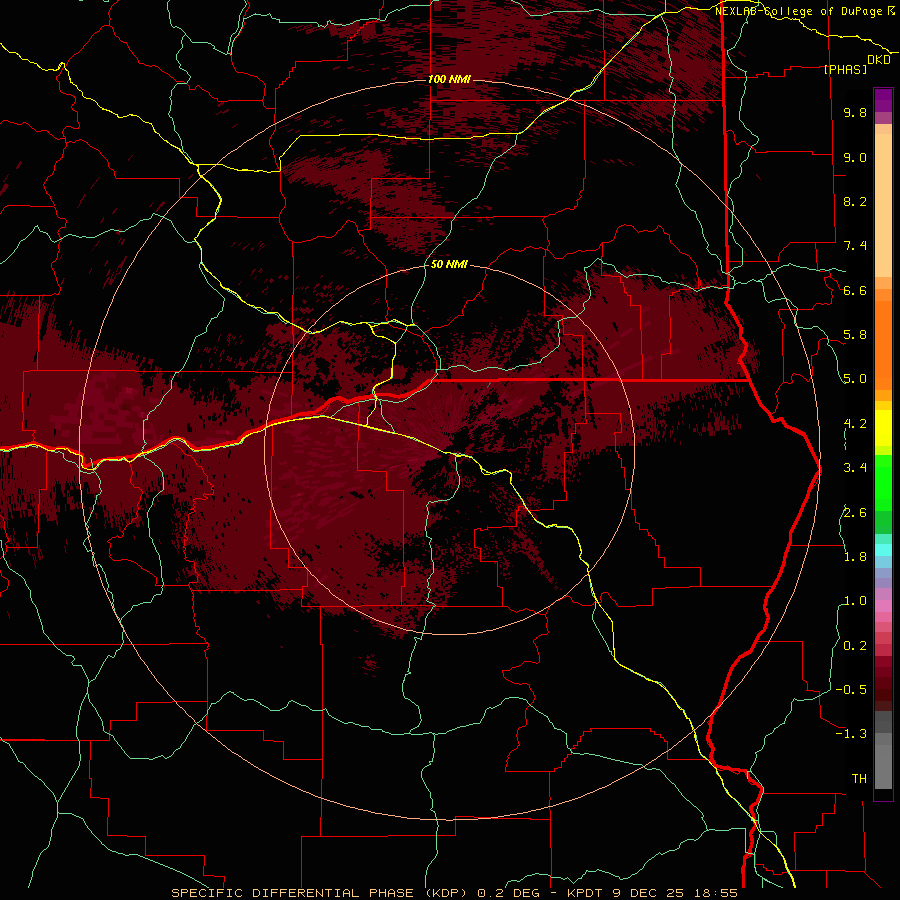Click the 2.6 value on the color scale

click(855, 513)
